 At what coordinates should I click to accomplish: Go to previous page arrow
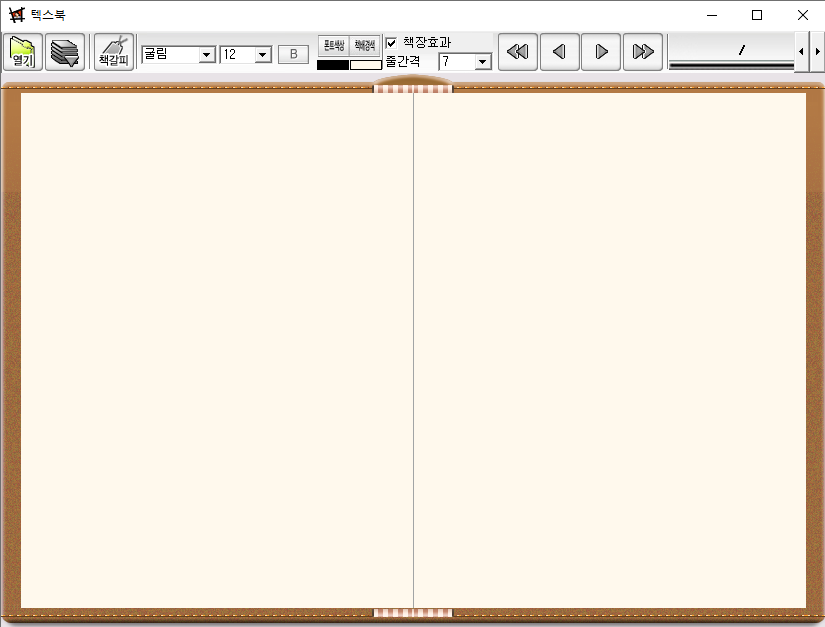point(560,52)
